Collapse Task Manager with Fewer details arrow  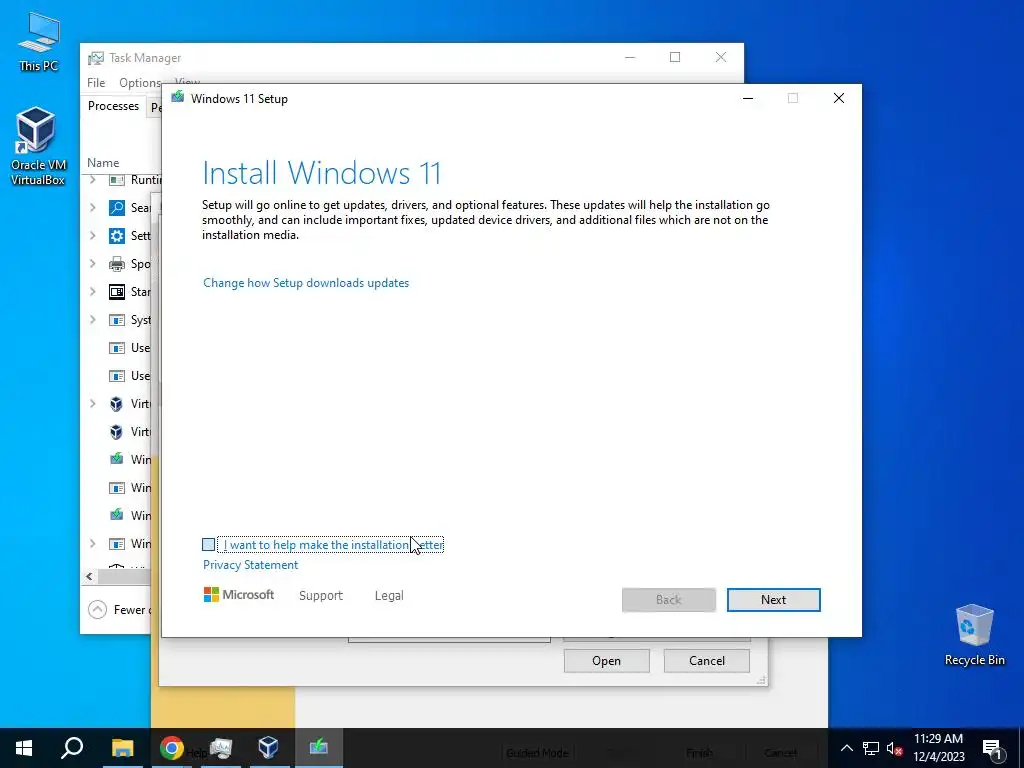[97, 609]
